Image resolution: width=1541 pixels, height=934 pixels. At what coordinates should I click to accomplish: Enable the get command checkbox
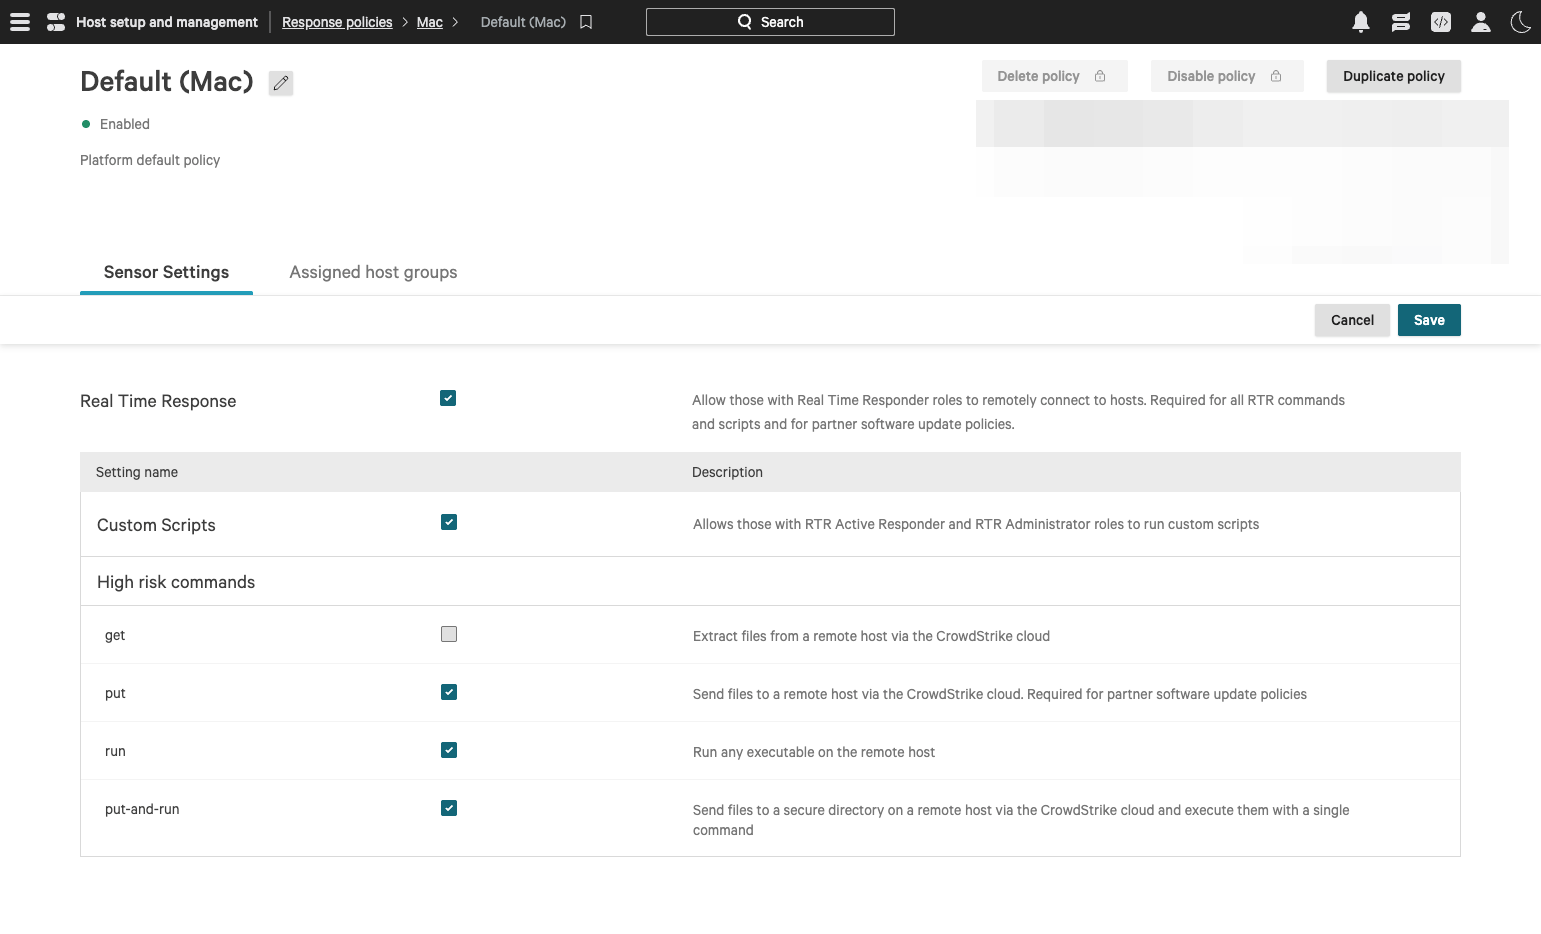pos(449,634)
